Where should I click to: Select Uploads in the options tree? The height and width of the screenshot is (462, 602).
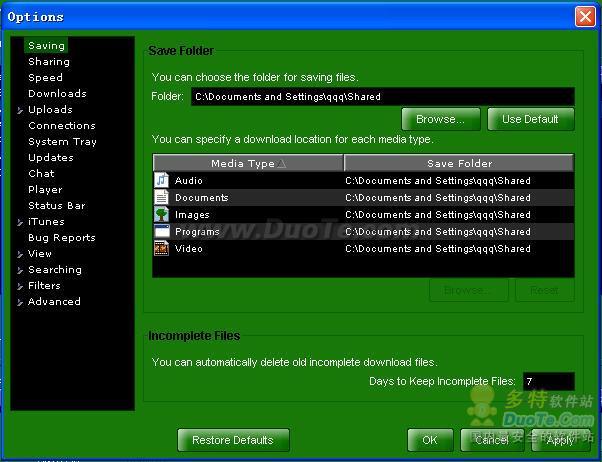click(50, 109)
